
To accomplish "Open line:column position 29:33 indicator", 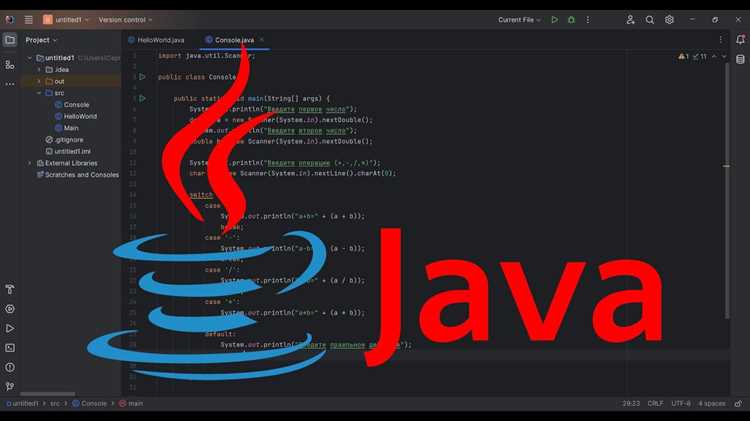I will tap(631, 403).
